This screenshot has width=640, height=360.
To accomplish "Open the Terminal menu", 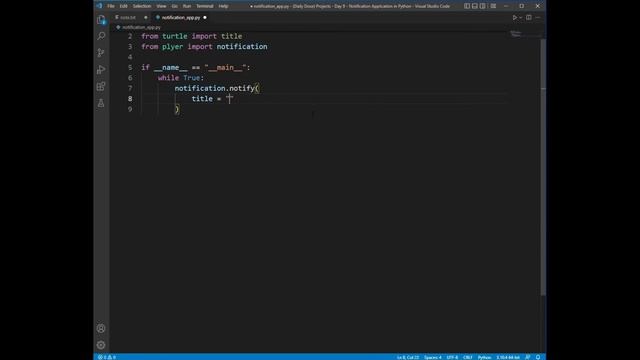I will coord(205,6).
